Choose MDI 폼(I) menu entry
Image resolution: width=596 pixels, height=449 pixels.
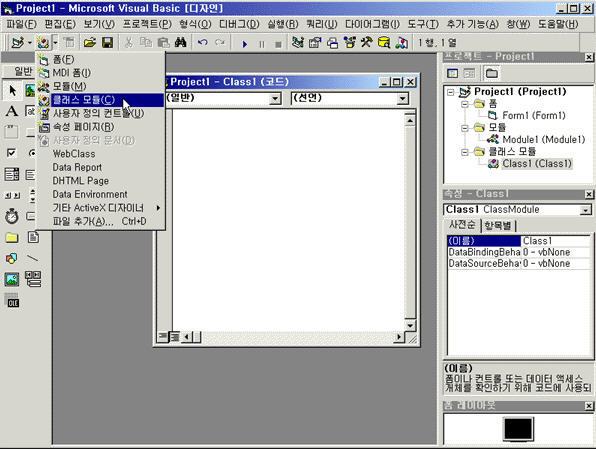click(x=100, y=73)
